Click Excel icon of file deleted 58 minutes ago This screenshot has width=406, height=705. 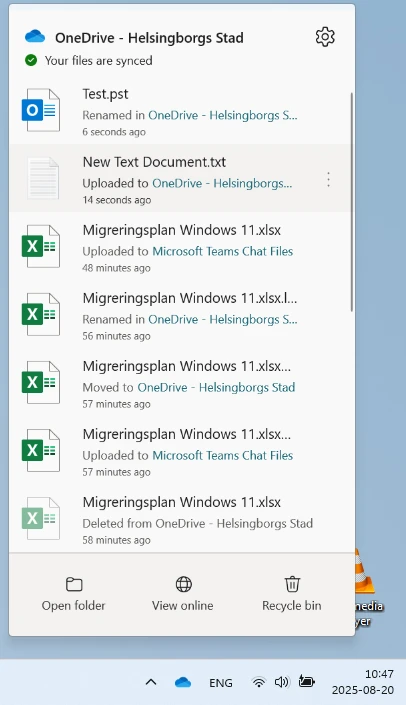(x=40, y=518)
